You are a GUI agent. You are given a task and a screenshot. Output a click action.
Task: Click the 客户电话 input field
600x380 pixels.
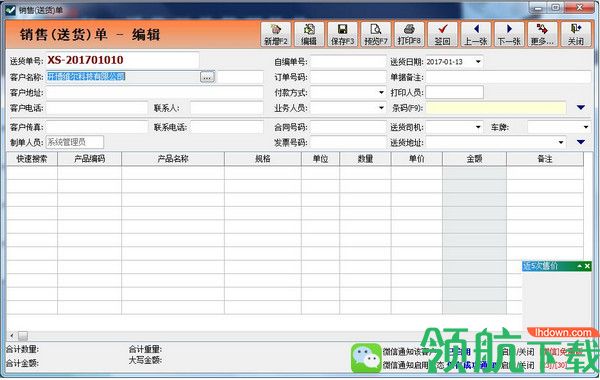click(x=96, y=108)
